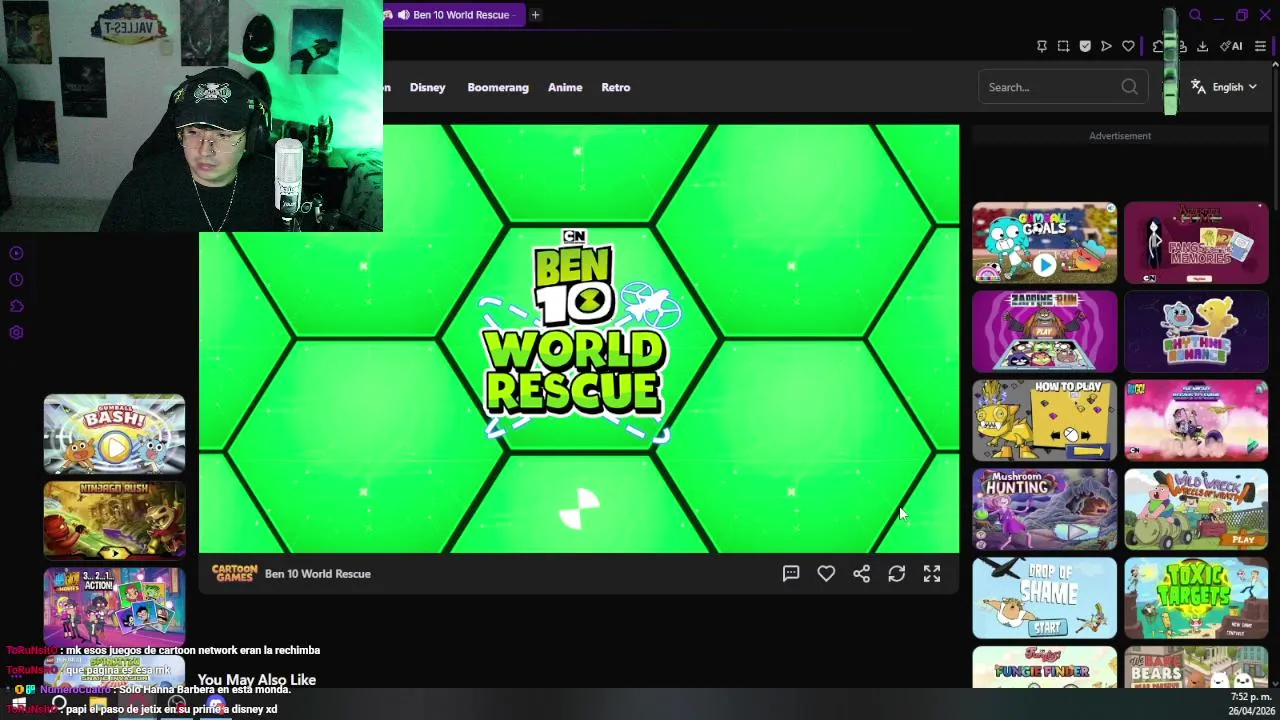Click the taskbar clock showing 7:52 p. m.
This screenshot has height=720, width=1280.
click(1252, 696)
